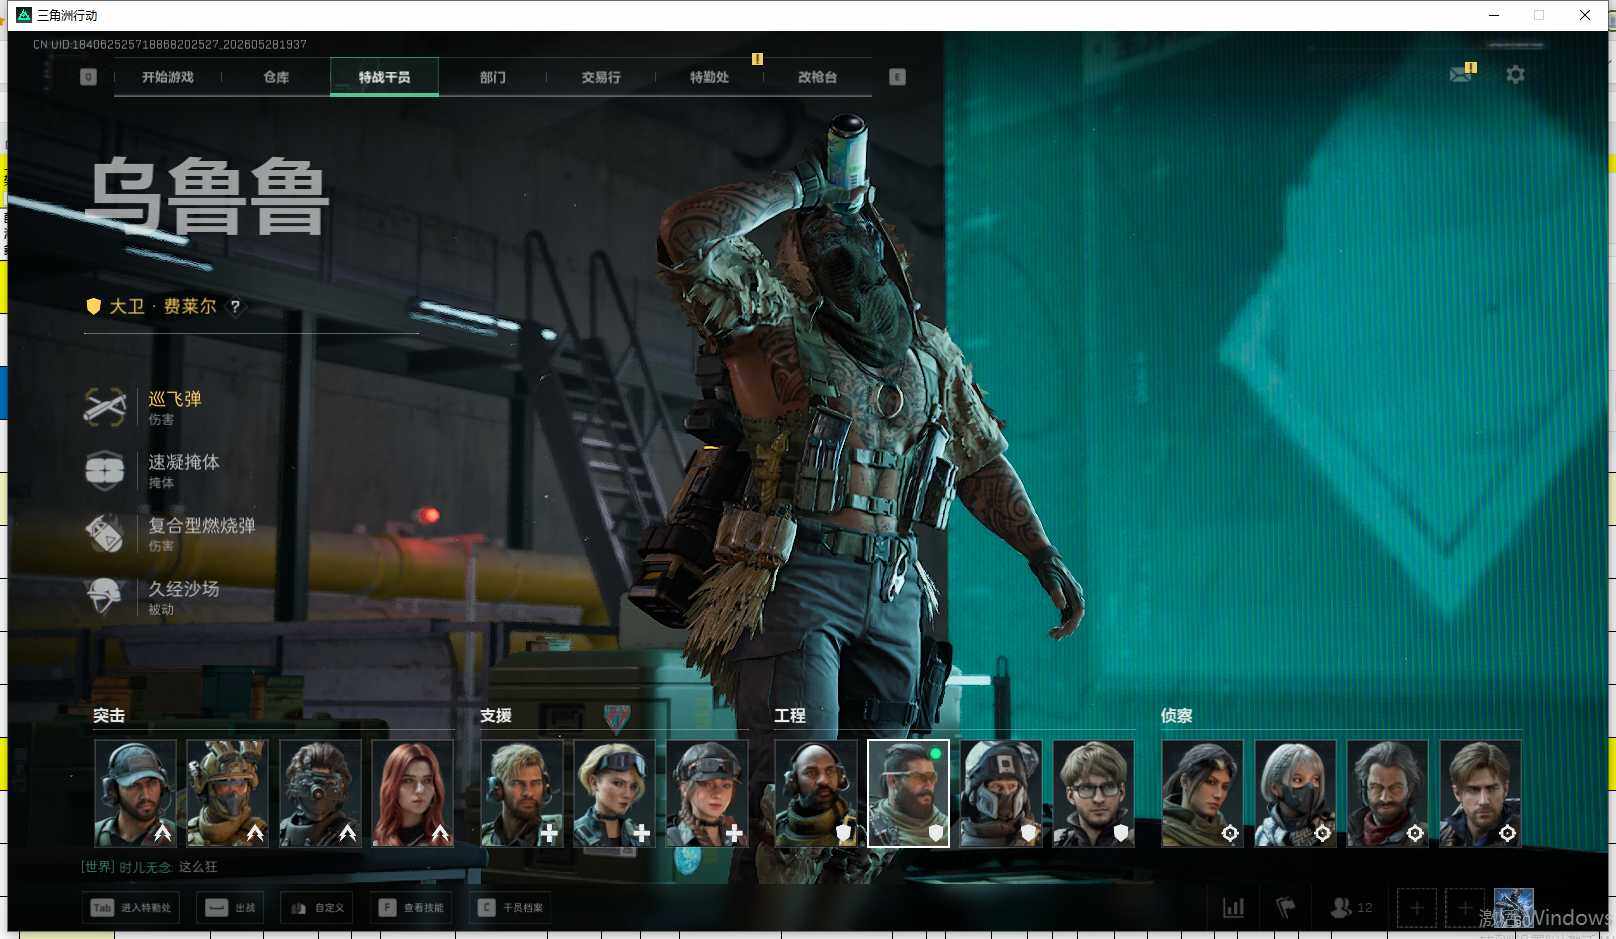Click the 自定义 customize button
The image size is (1616, 939).
point(317,908)
